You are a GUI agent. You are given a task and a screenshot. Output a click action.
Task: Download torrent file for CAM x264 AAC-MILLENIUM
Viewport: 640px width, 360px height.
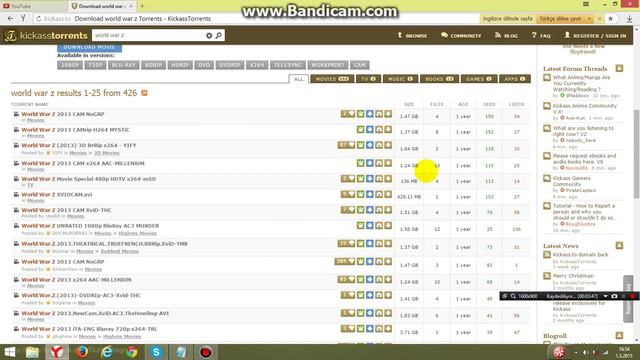388,163
